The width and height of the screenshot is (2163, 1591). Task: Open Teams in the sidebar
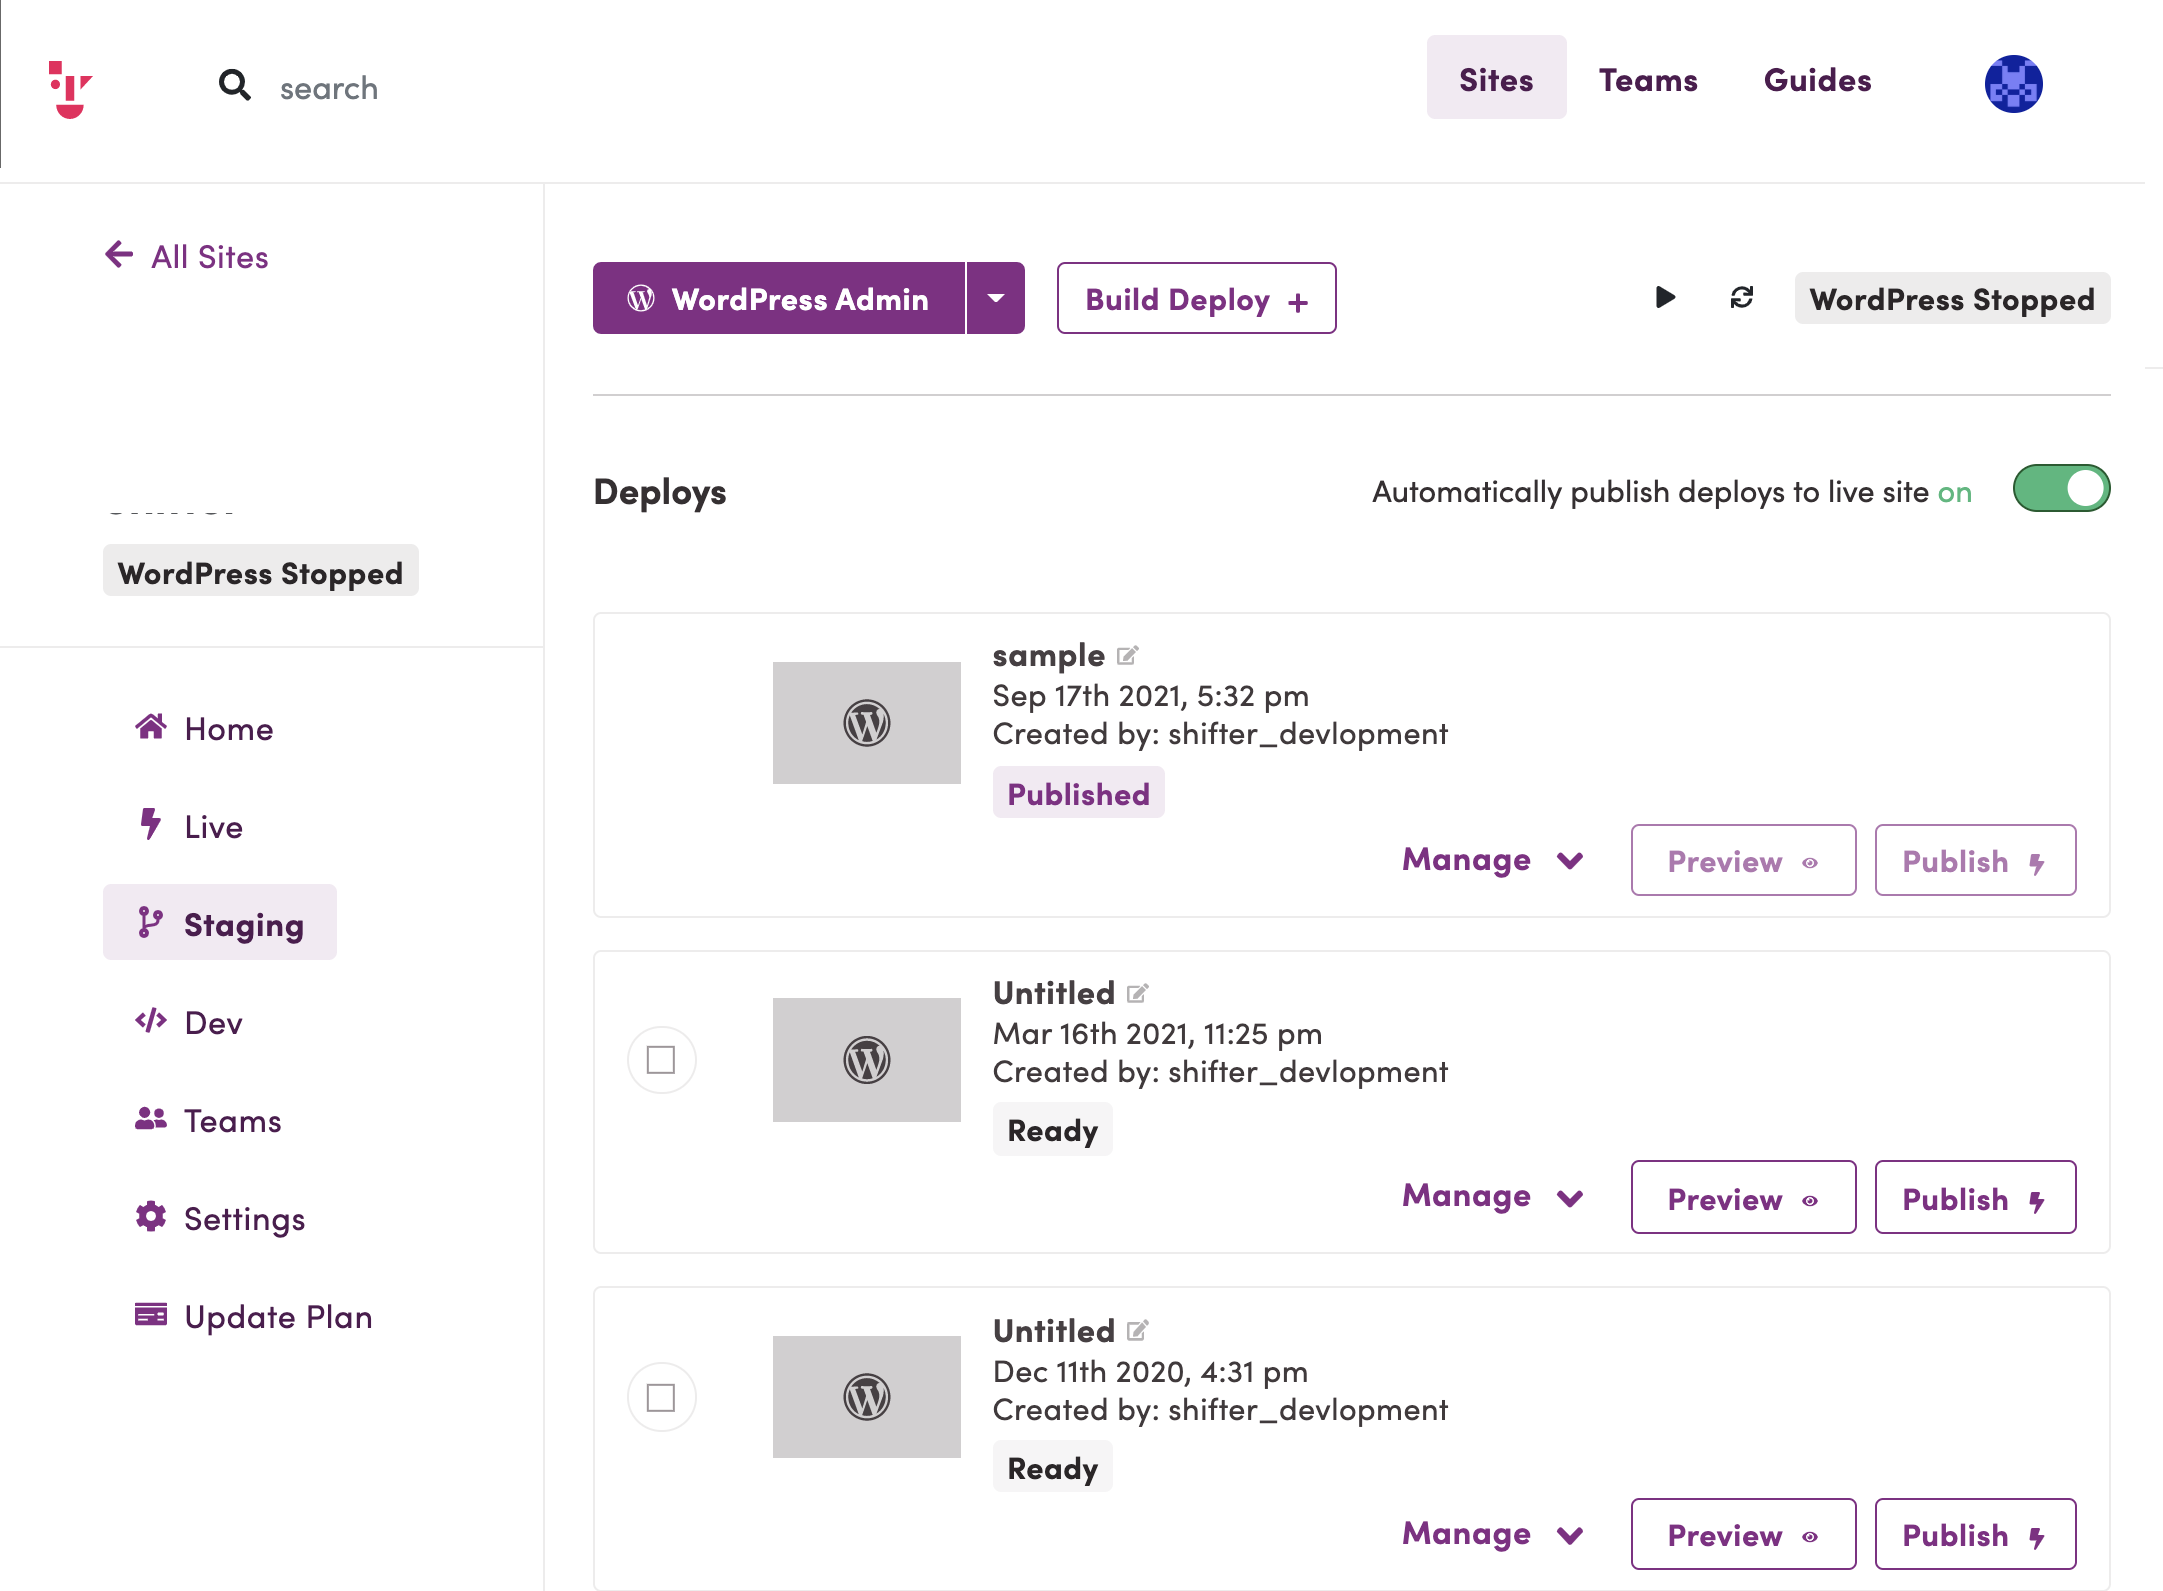[x=209, y=1120]
